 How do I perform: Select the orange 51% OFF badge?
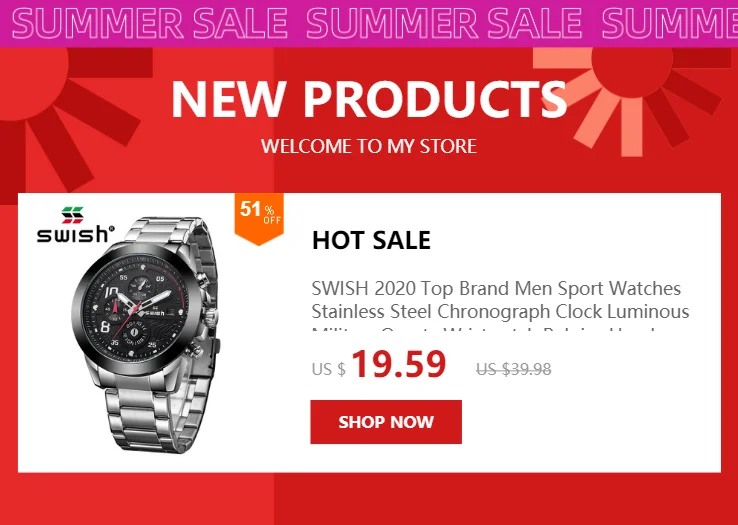tap(259, 219)
